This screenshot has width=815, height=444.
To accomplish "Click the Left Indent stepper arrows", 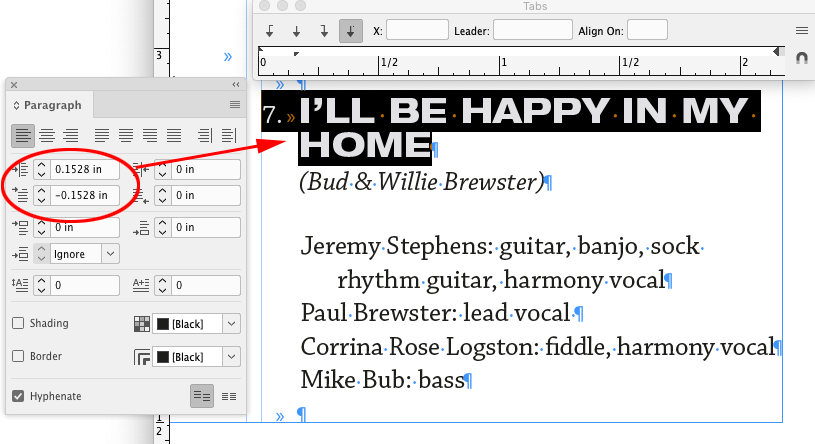I will (42, 169).
